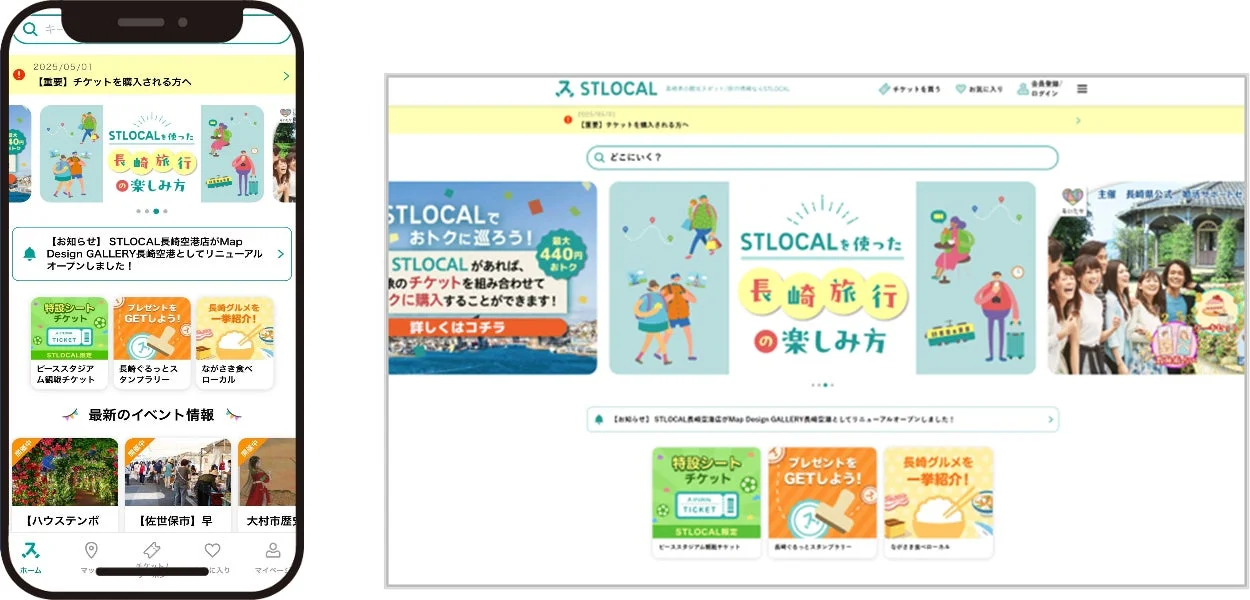Tap the 【佐世保市】 event photo on the phone

point(178,472)
